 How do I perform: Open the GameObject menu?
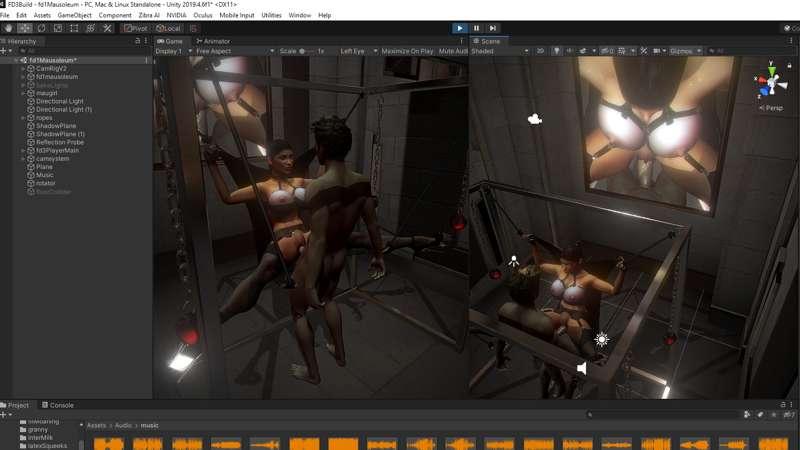(x=74, y=15)
